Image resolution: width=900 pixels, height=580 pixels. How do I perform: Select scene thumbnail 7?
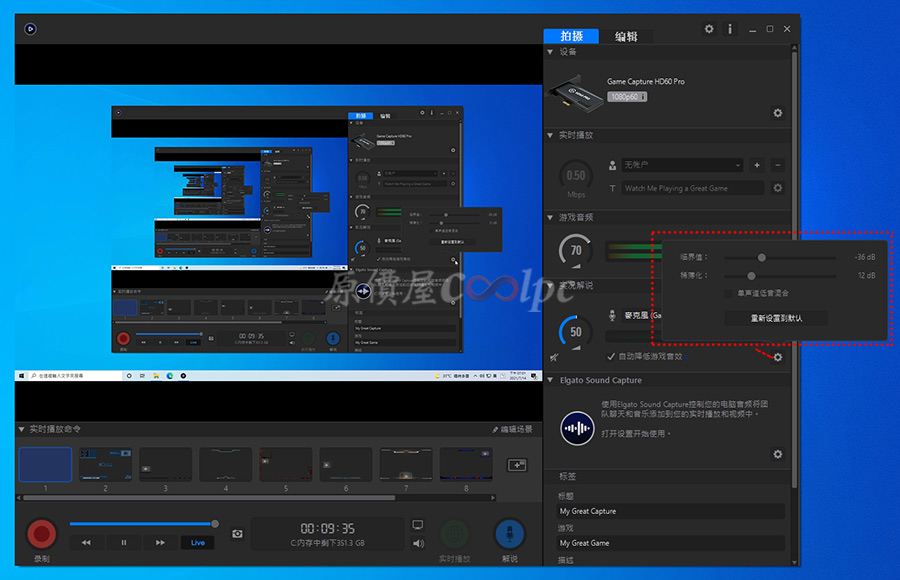click(x=406, y=464)
